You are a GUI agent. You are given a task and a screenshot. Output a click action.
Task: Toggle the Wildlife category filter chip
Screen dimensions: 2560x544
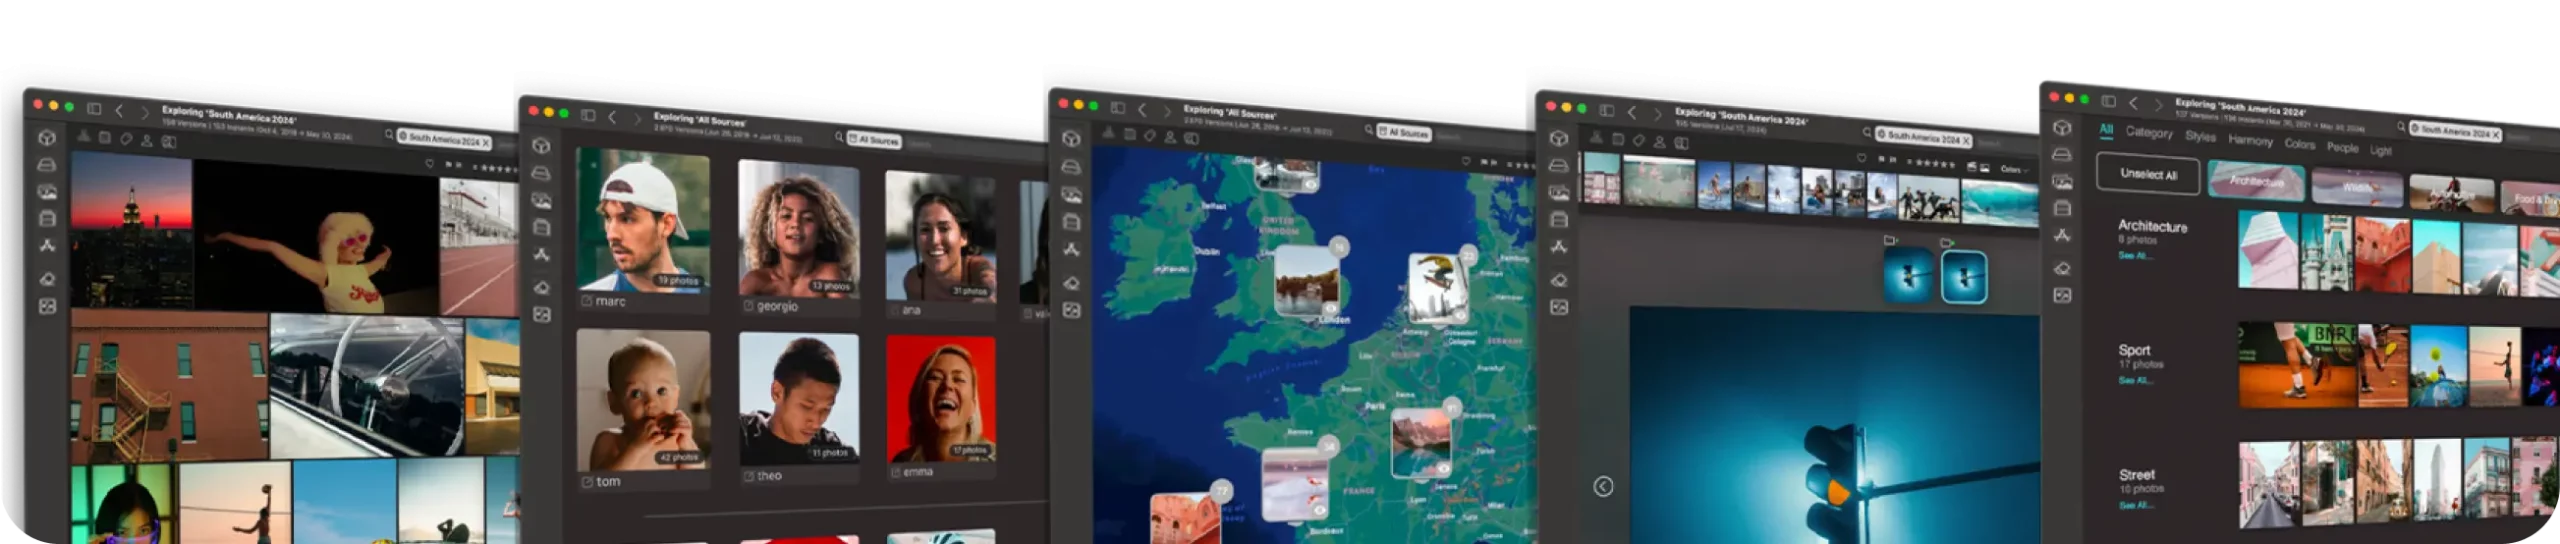click(x=2357, y=187)
